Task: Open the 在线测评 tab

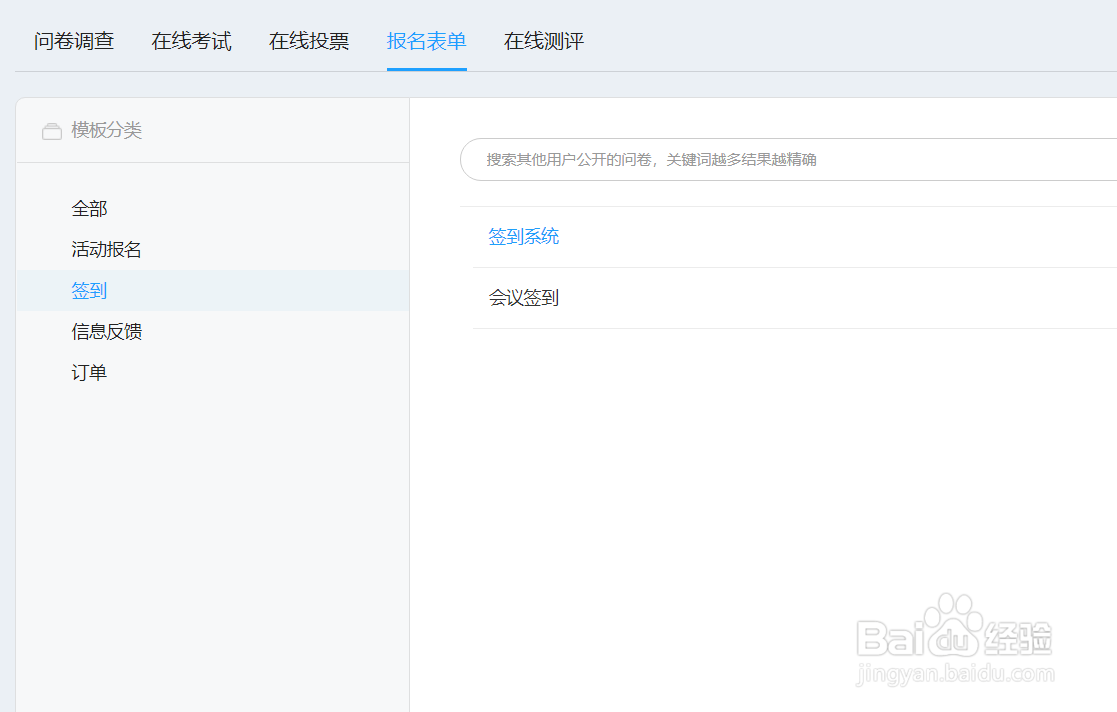Action: click(544, 41)
